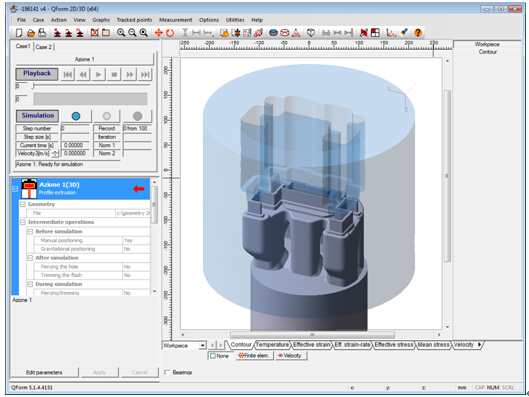The image size is (529, 397).
Task: Switch to the Temperature tab
Action: click(272, 345)
